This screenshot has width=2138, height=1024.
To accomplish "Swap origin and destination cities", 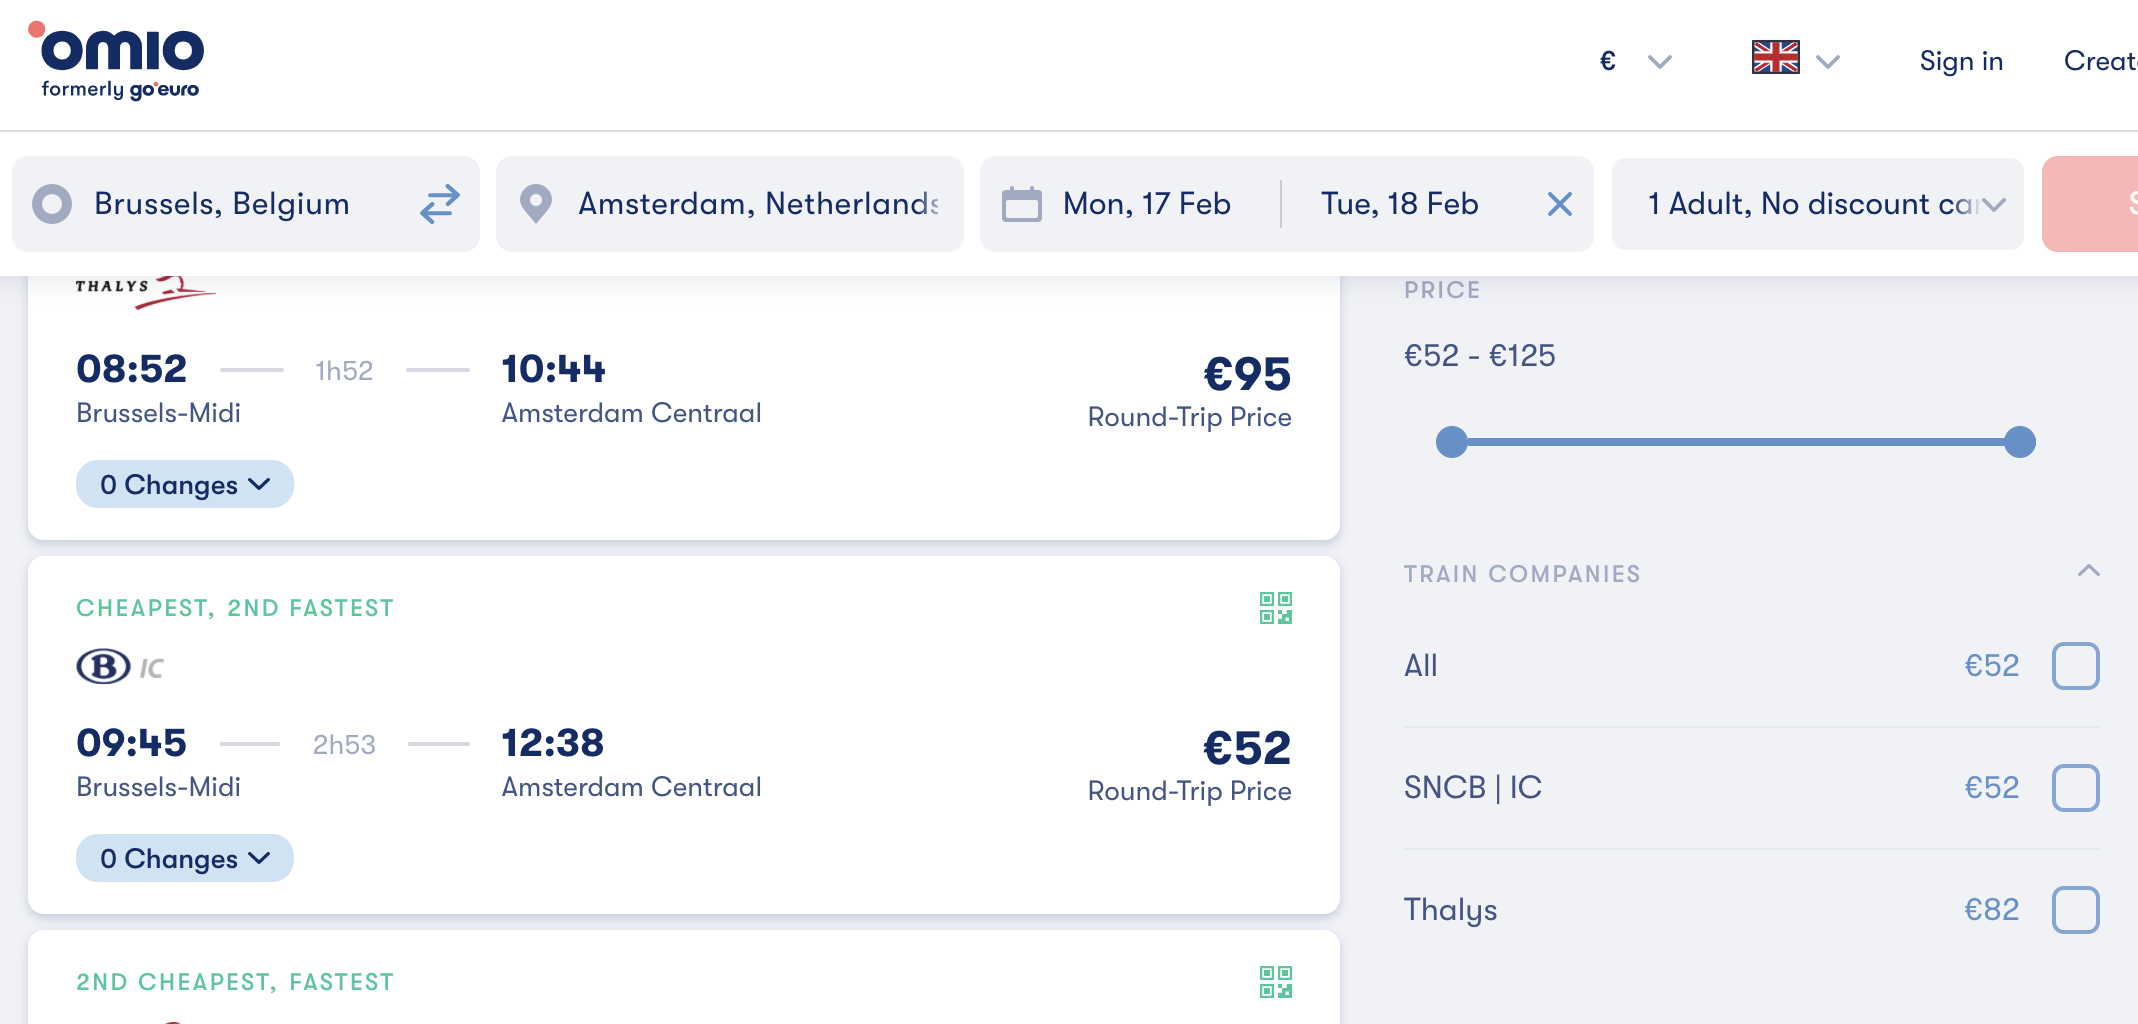I will pyautogui.click(x=439, y=204).
